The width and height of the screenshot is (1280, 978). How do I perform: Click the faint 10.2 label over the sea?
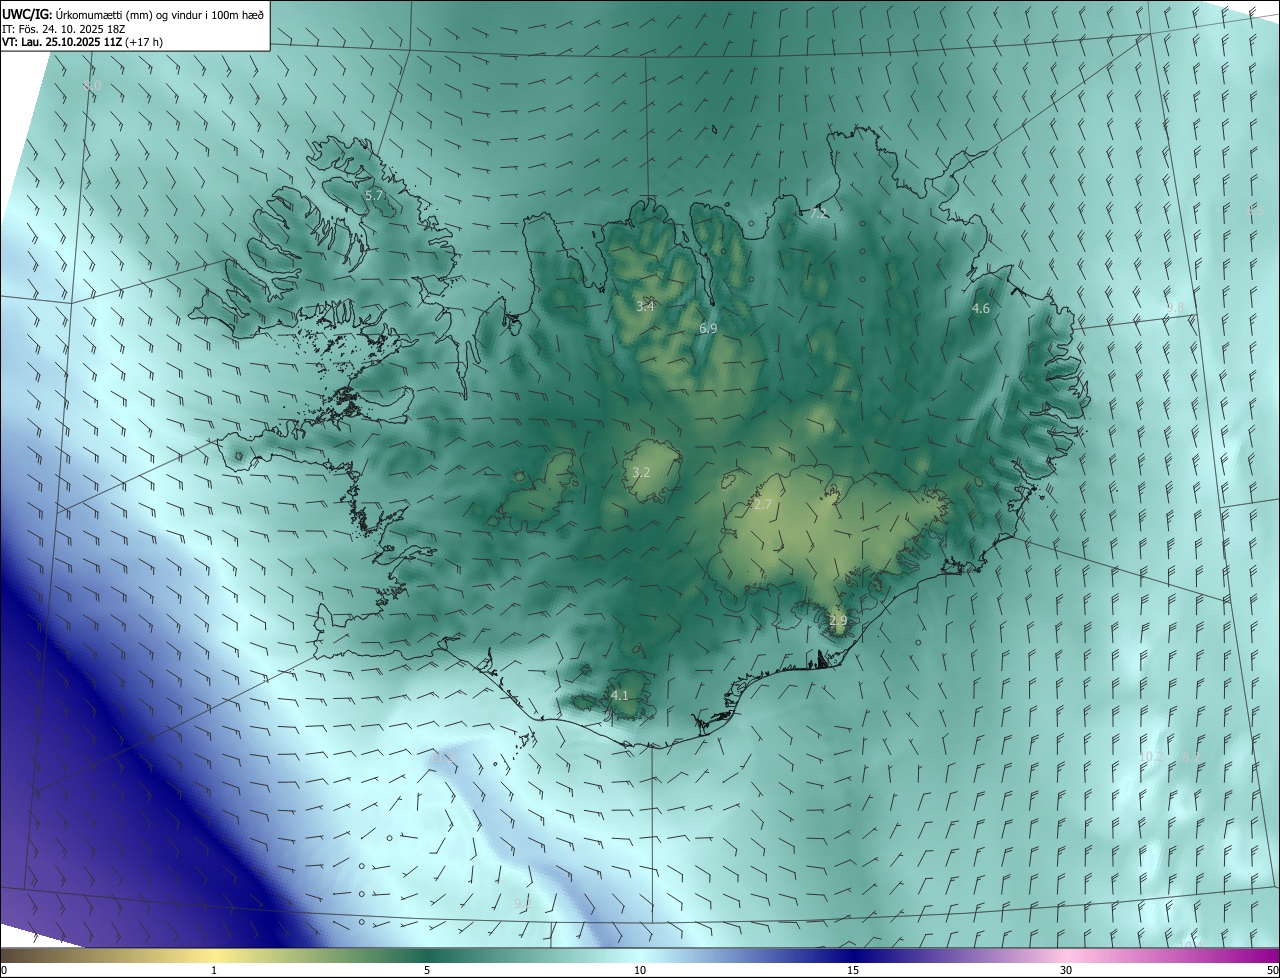[1151, 757]
